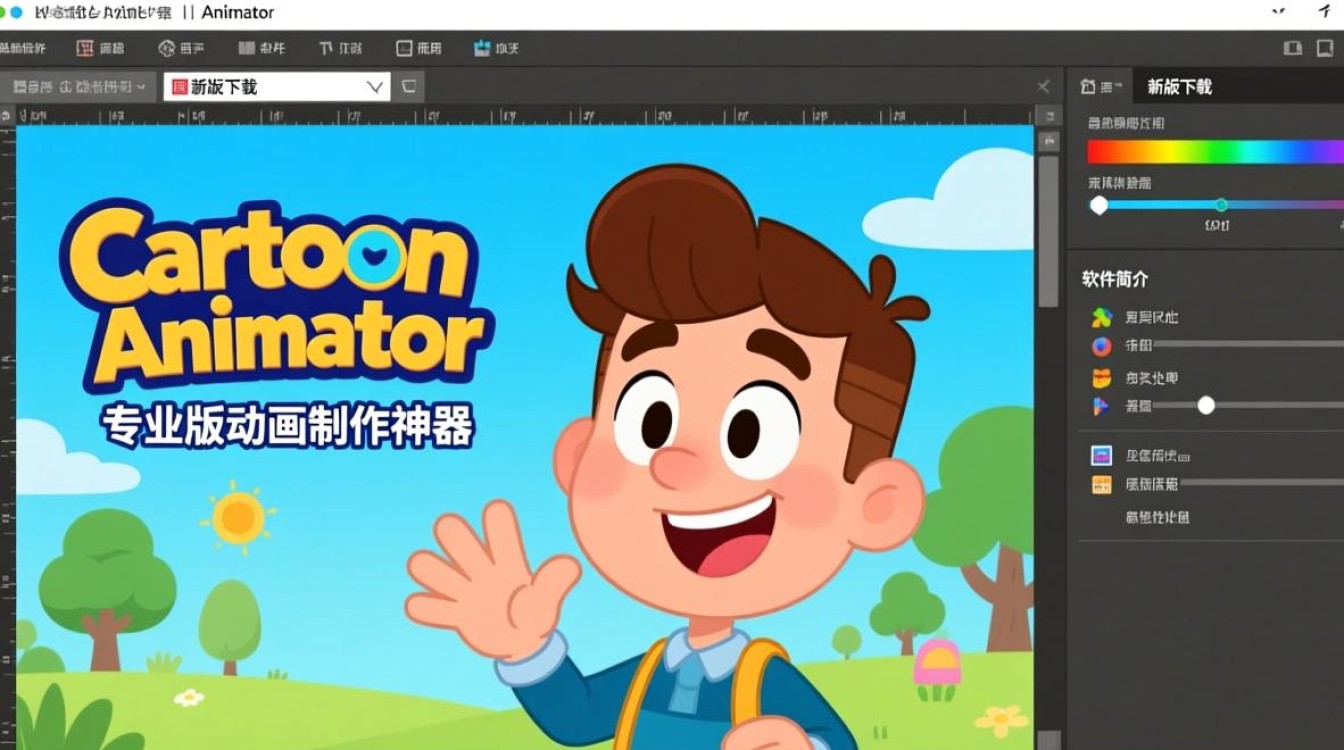Click the gear-shaped toolbar icon
The width and height of the screenshot is (1344, 750).
[166, 47]
